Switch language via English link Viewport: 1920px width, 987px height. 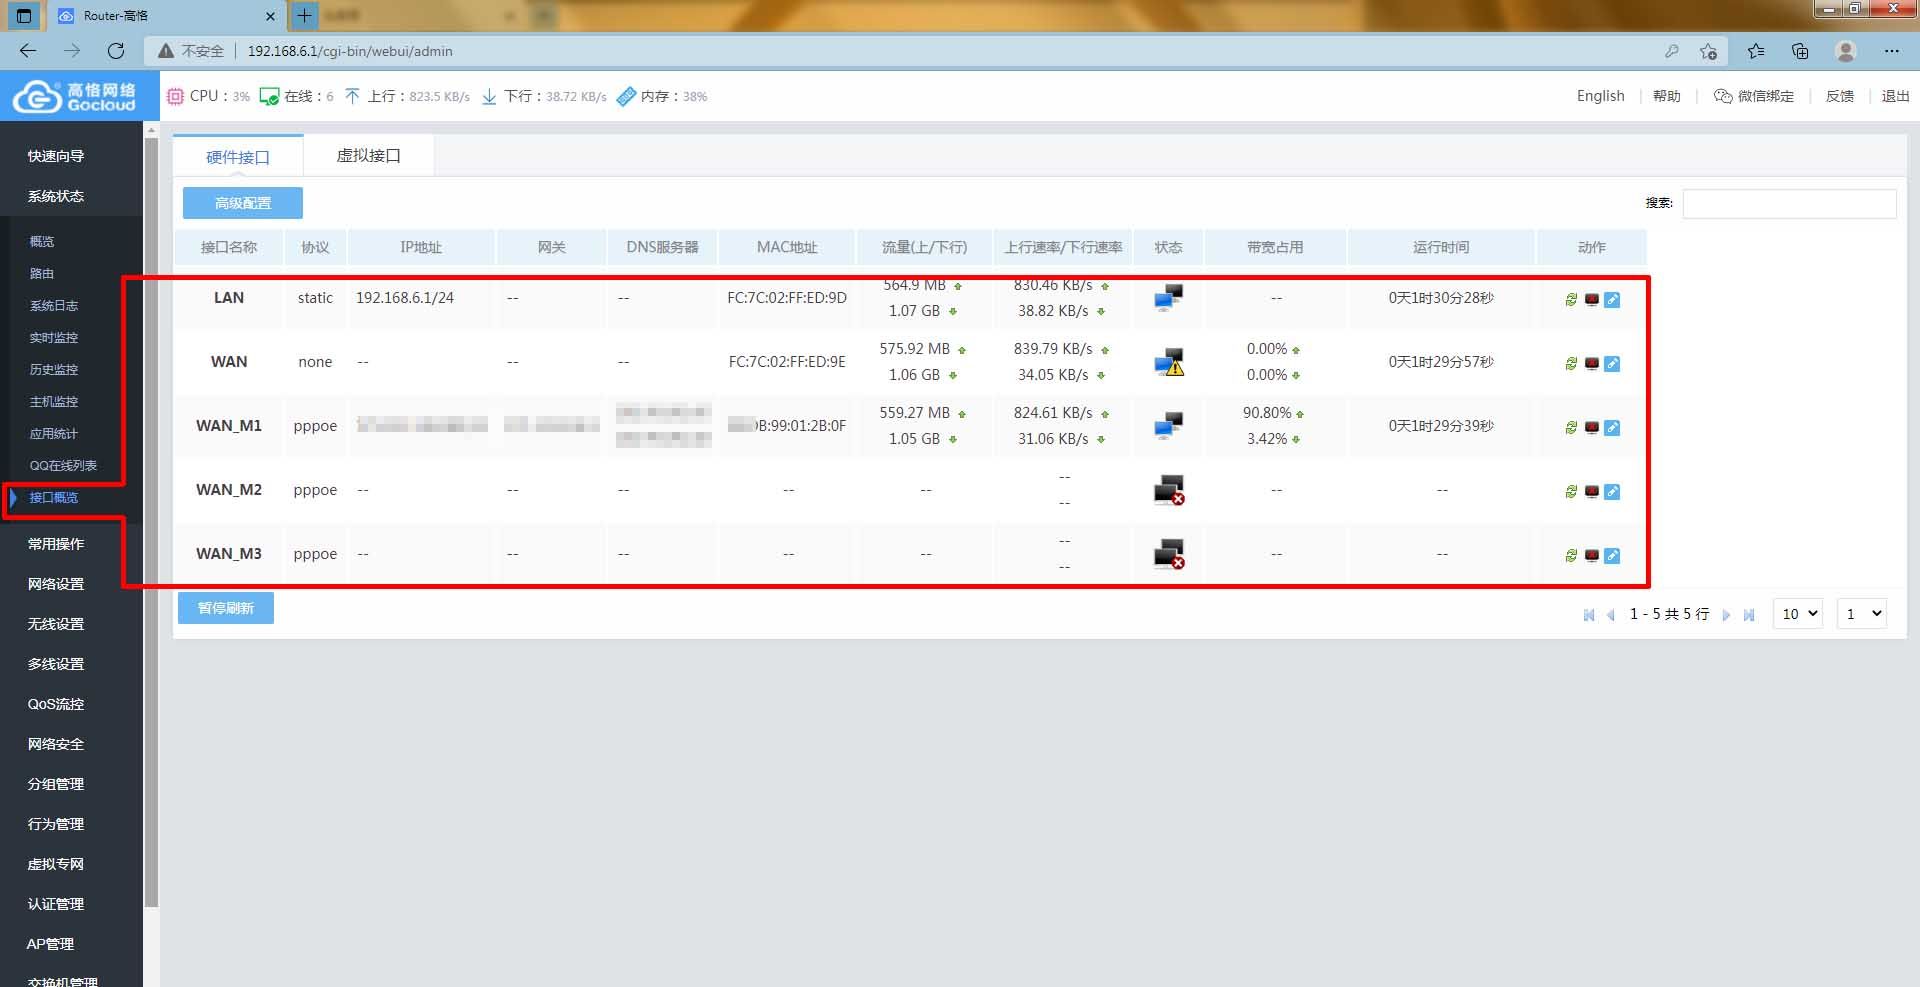pyautogui.click(x=1600, y=96)
